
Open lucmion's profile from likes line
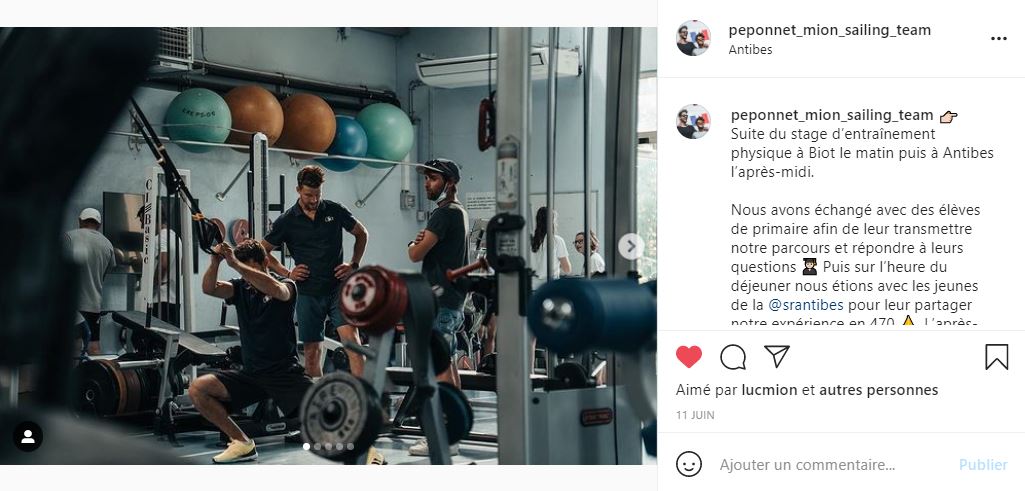pos(769,390)
